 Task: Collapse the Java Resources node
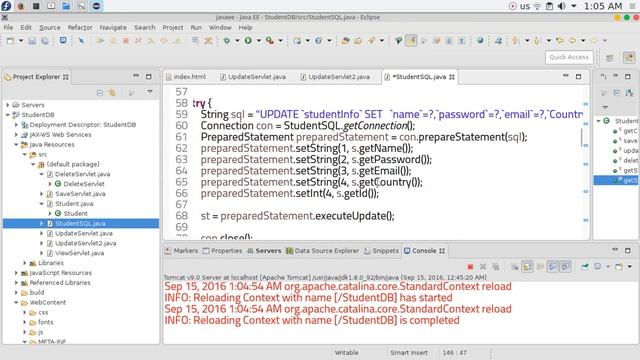point(16,144)
